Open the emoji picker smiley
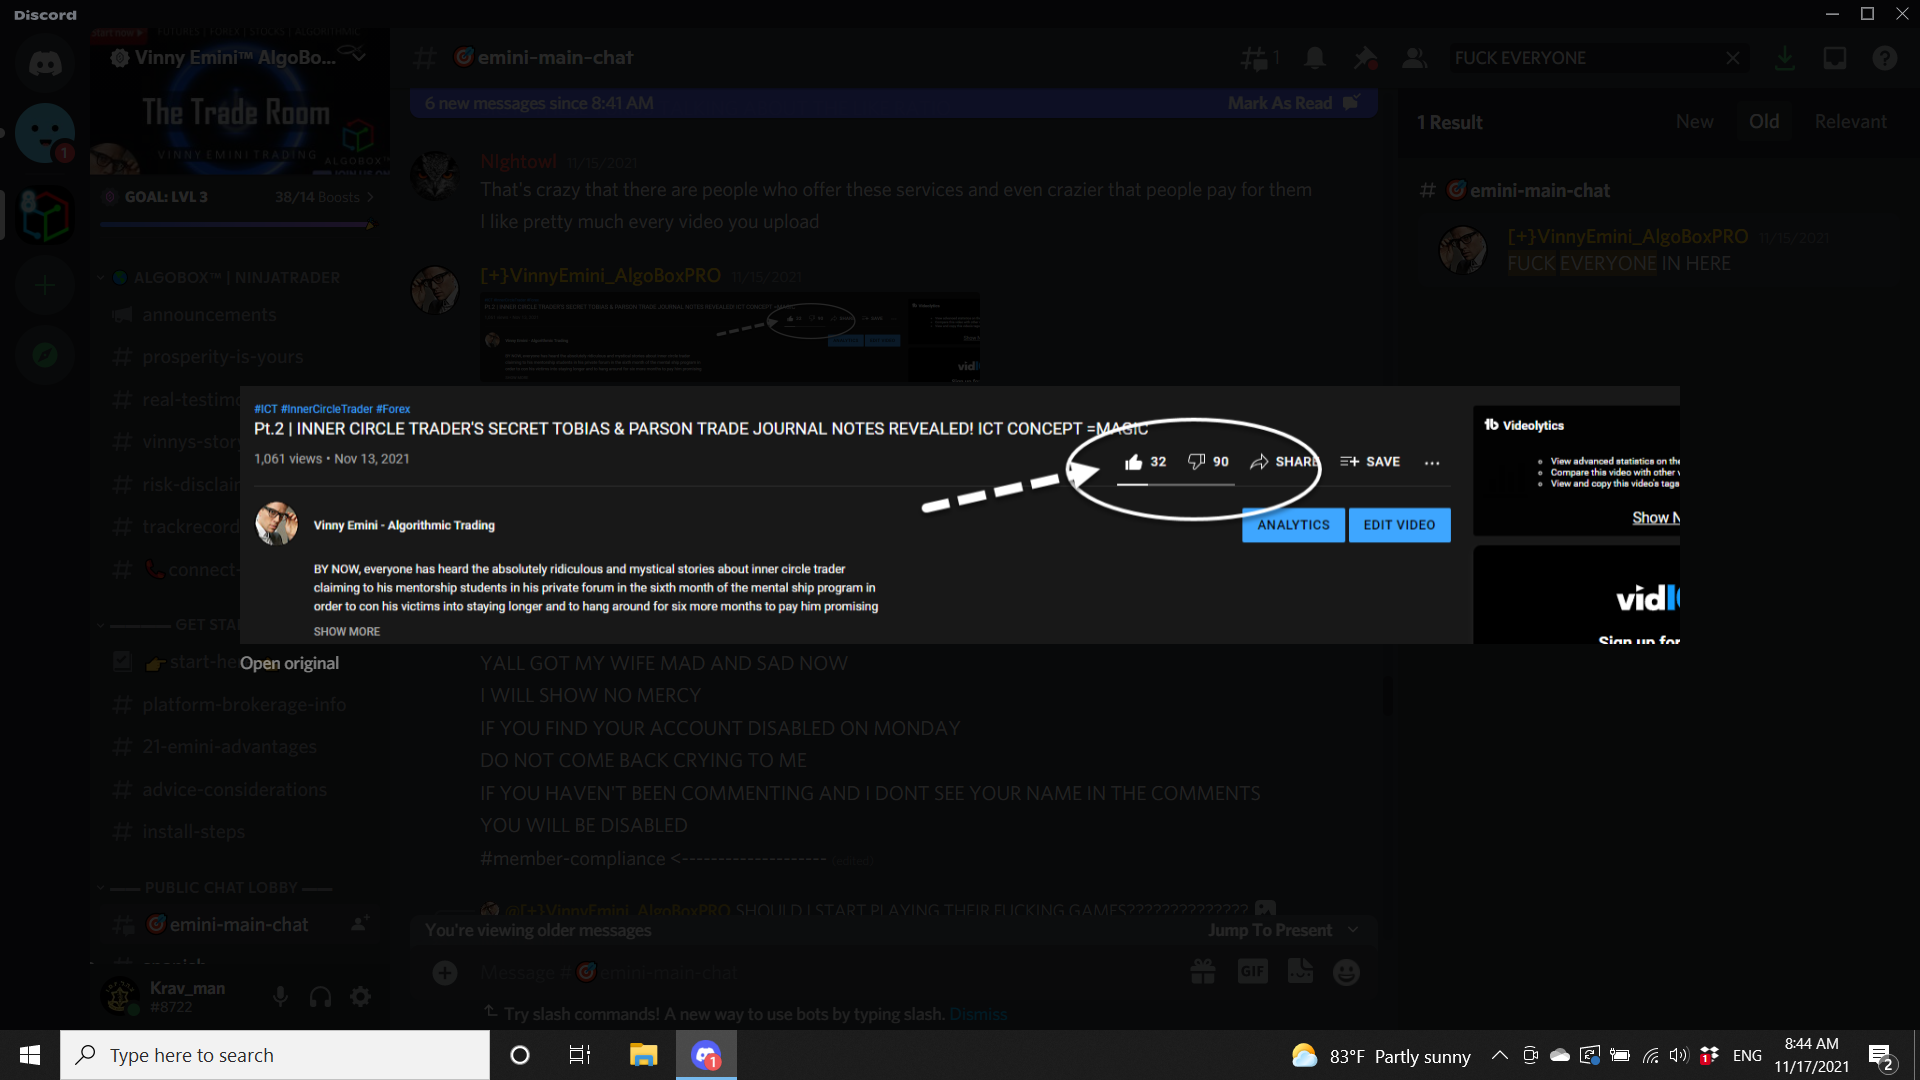 click(1347, 972)
